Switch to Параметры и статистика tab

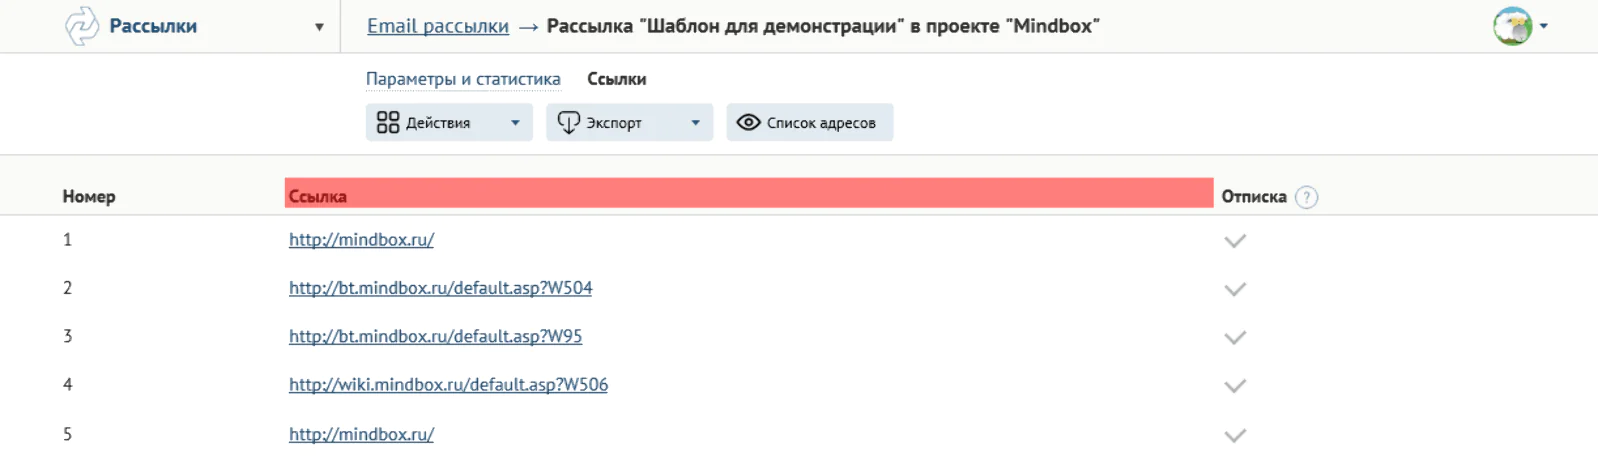(463, 79)
